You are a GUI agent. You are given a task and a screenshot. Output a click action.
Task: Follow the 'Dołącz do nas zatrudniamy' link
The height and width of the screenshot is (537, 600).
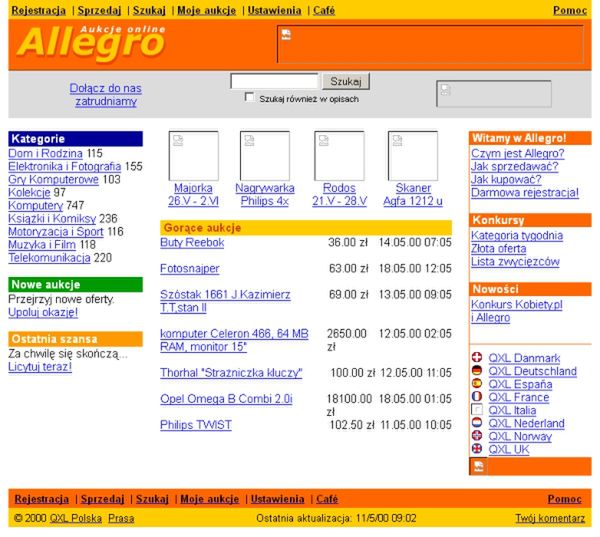[x=106, y=95]
